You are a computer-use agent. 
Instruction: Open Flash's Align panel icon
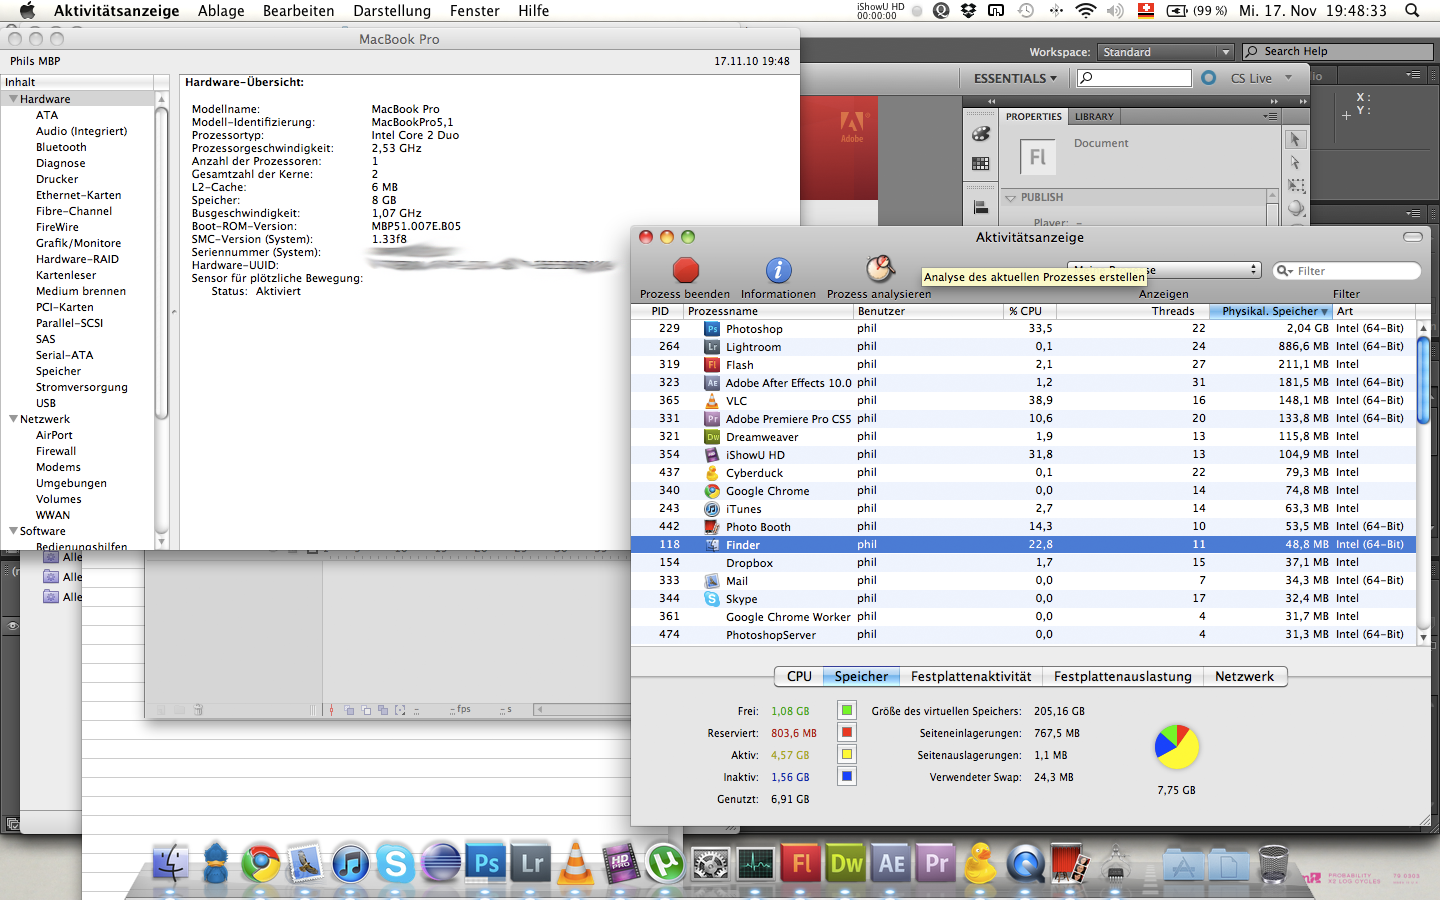pyautogui.click(x=981, y=207)
